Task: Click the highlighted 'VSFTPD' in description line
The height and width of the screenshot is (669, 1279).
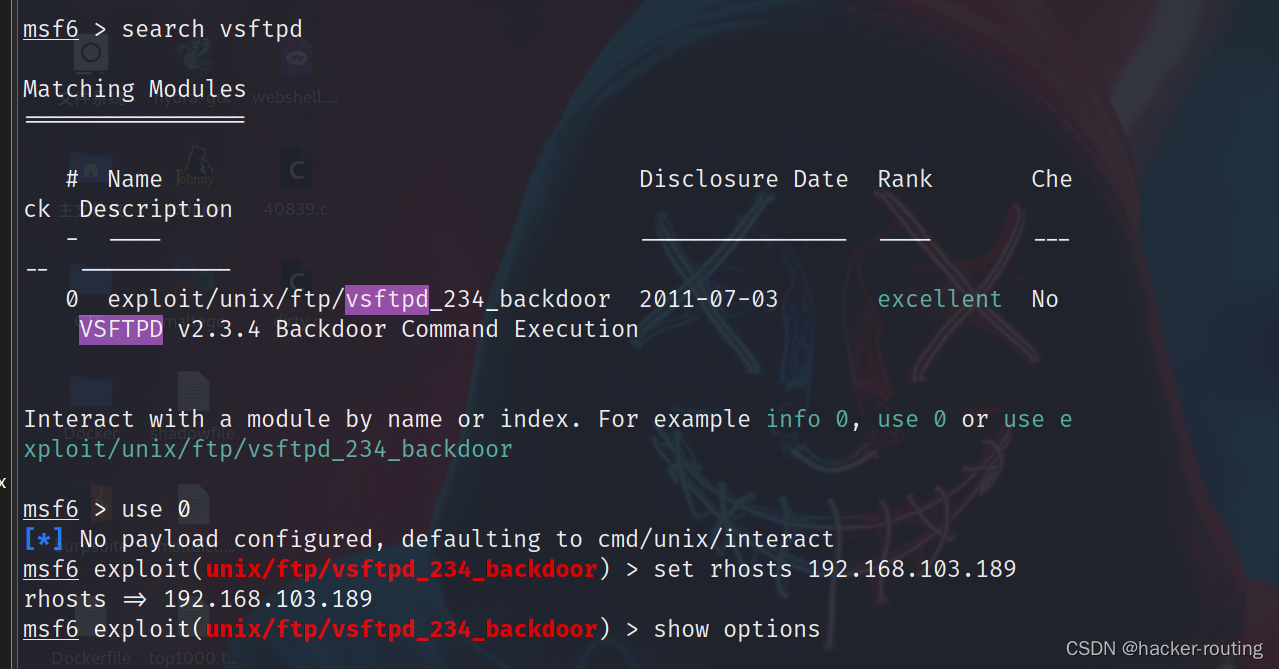Action: pyautogui.click(x=121, y=329)
